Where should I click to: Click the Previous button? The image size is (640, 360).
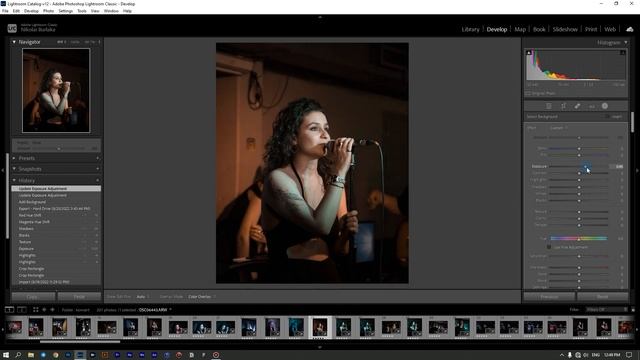[549, 297]
